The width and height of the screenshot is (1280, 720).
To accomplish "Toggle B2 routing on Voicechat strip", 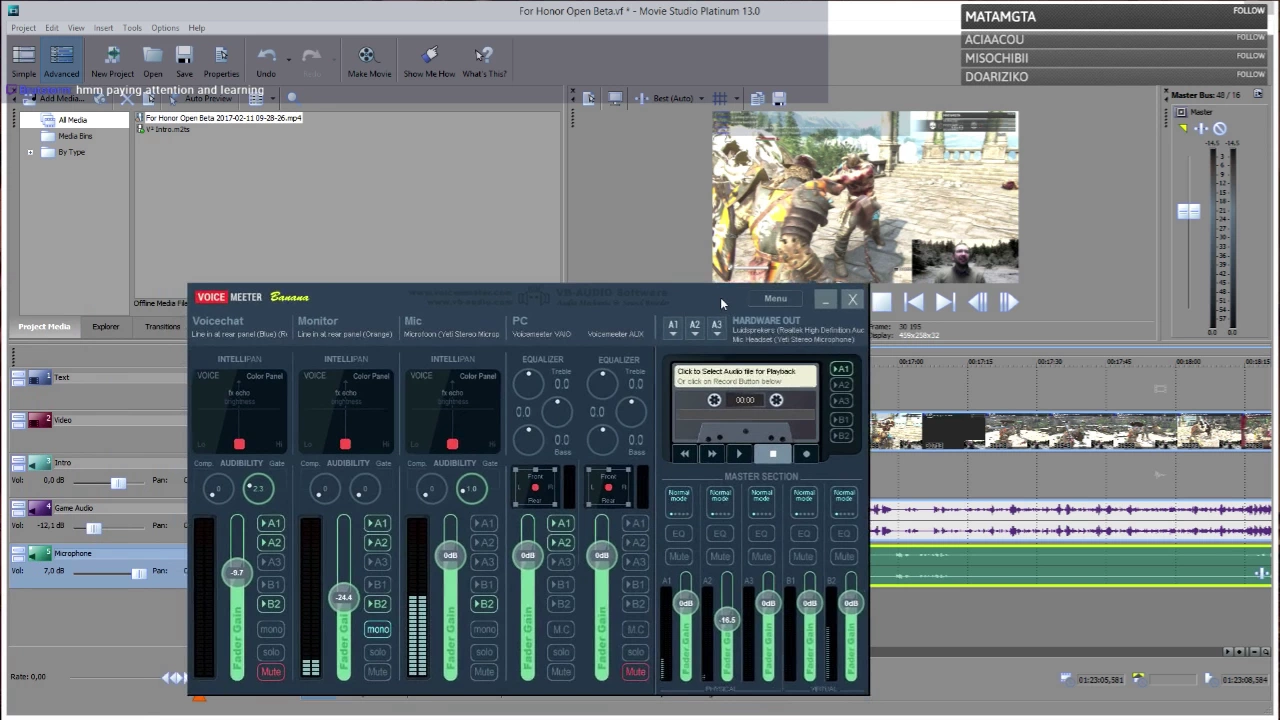I will tap(270, 604).
